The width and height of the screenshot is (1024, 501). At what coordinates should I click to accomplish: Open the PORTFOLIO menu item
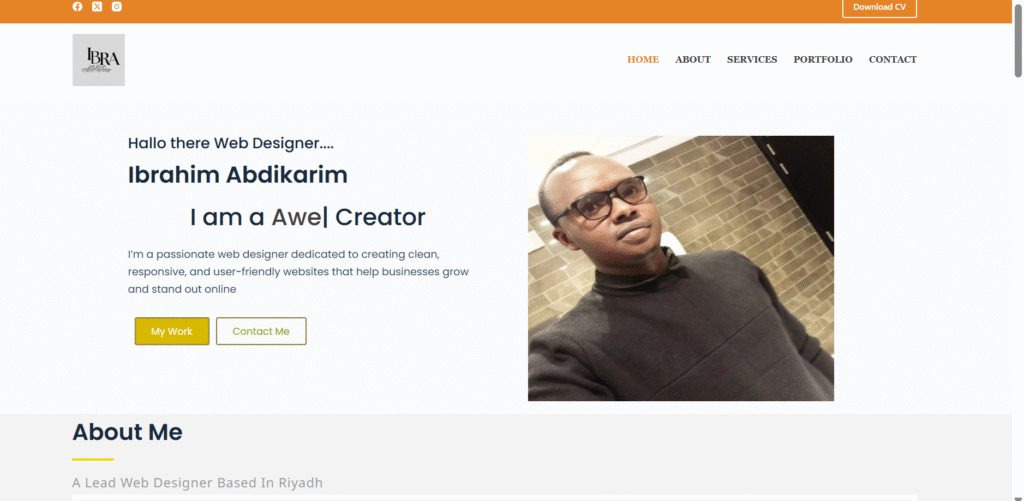(823, 59)
